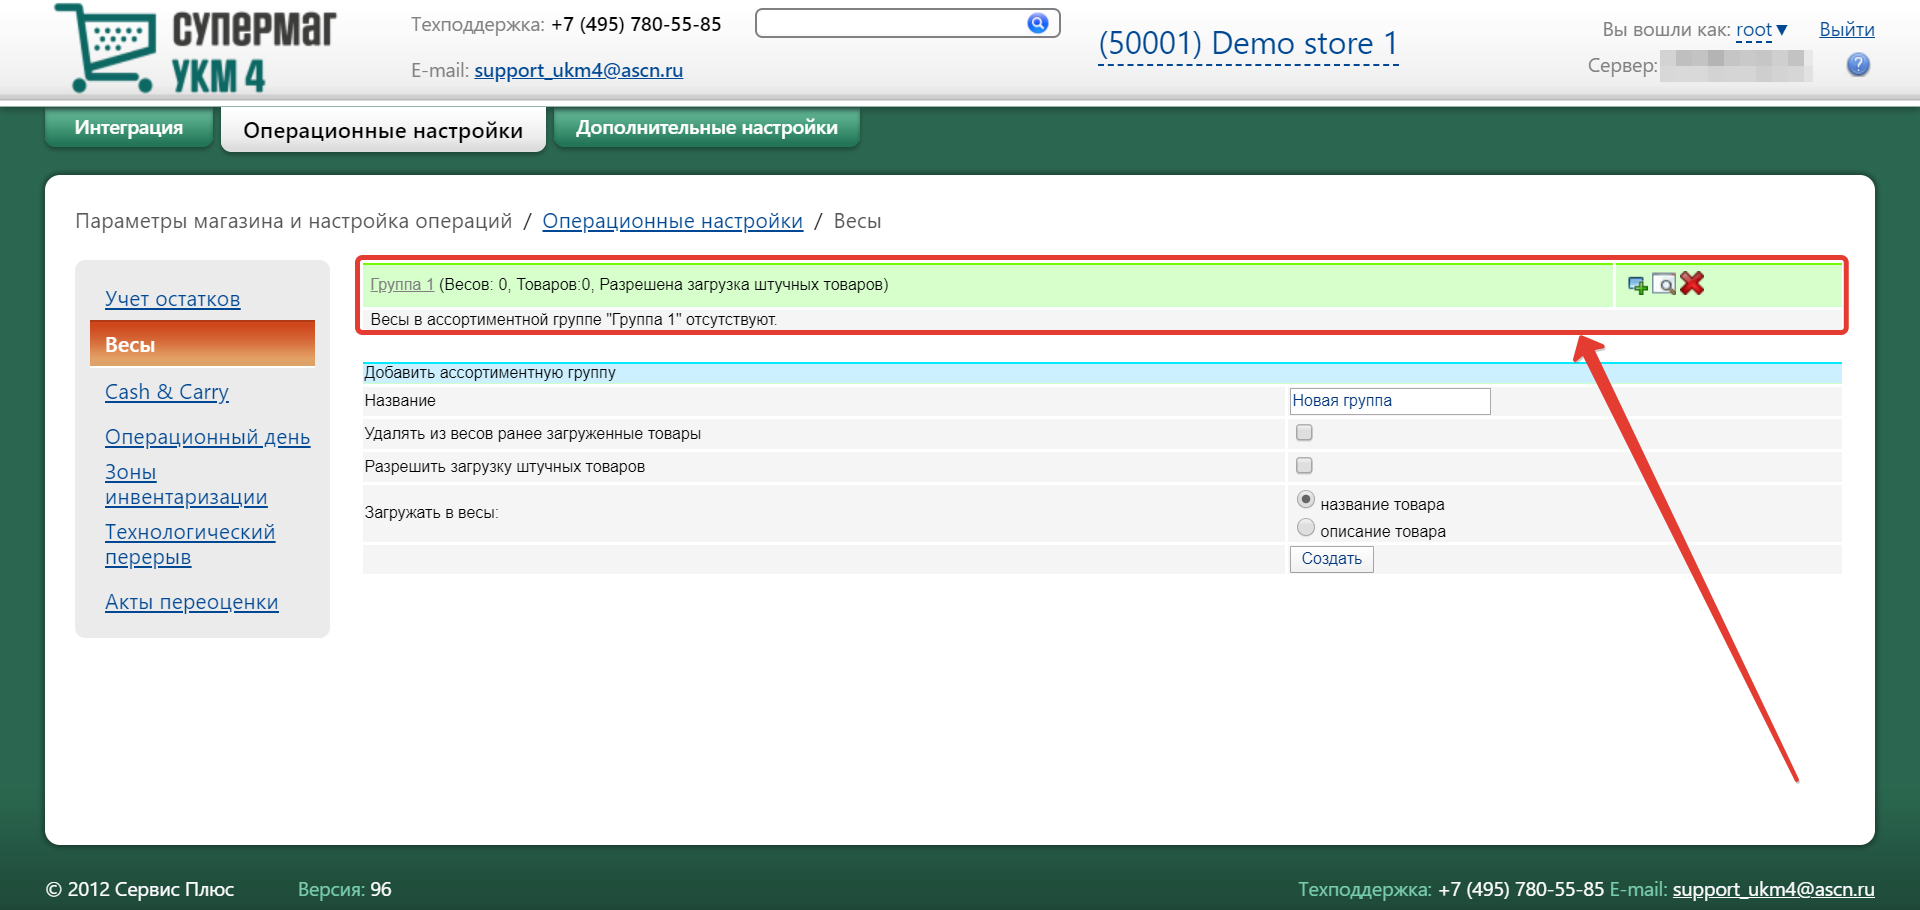Open the Группа 1 group link
Image resolution: width=1920 pixels, height=910 pixels.
tap(402, 285)
